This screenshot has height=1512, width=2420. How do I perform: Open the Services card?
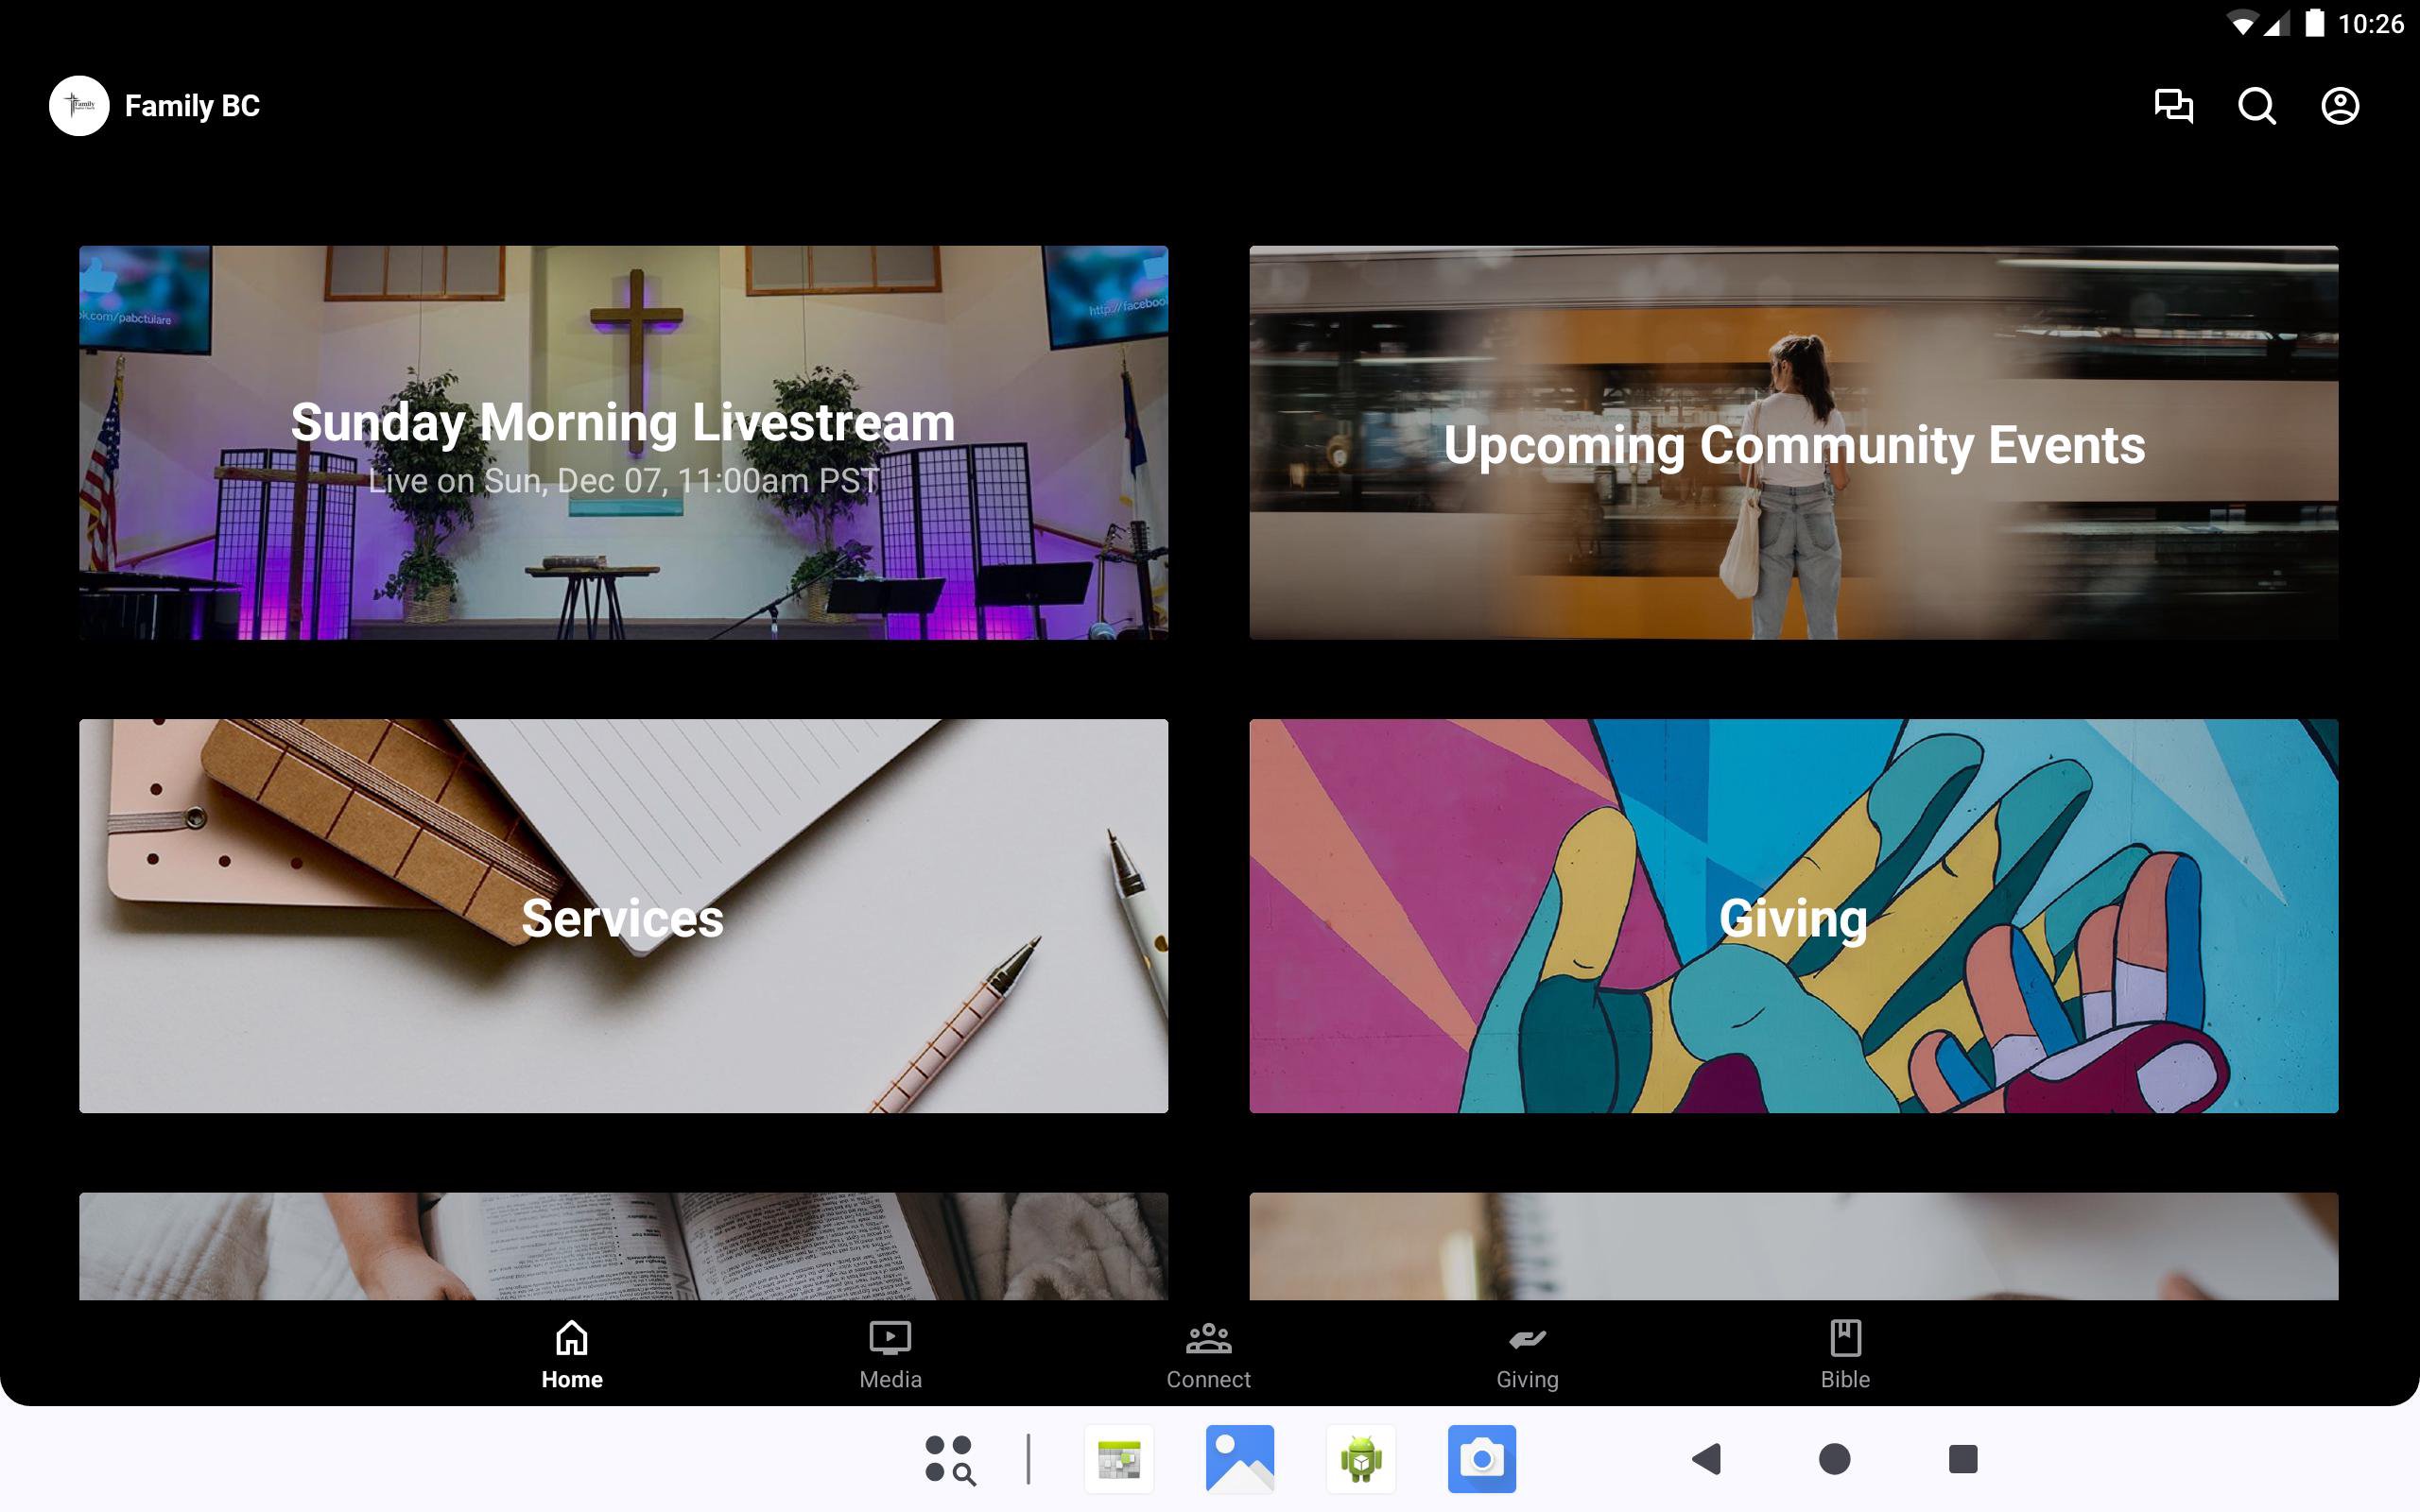tap(623, 915)
